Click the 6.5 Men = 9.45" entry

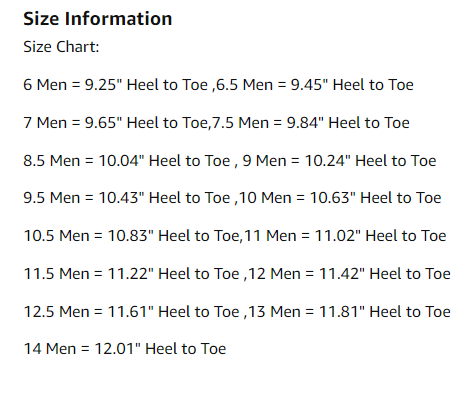272,85
